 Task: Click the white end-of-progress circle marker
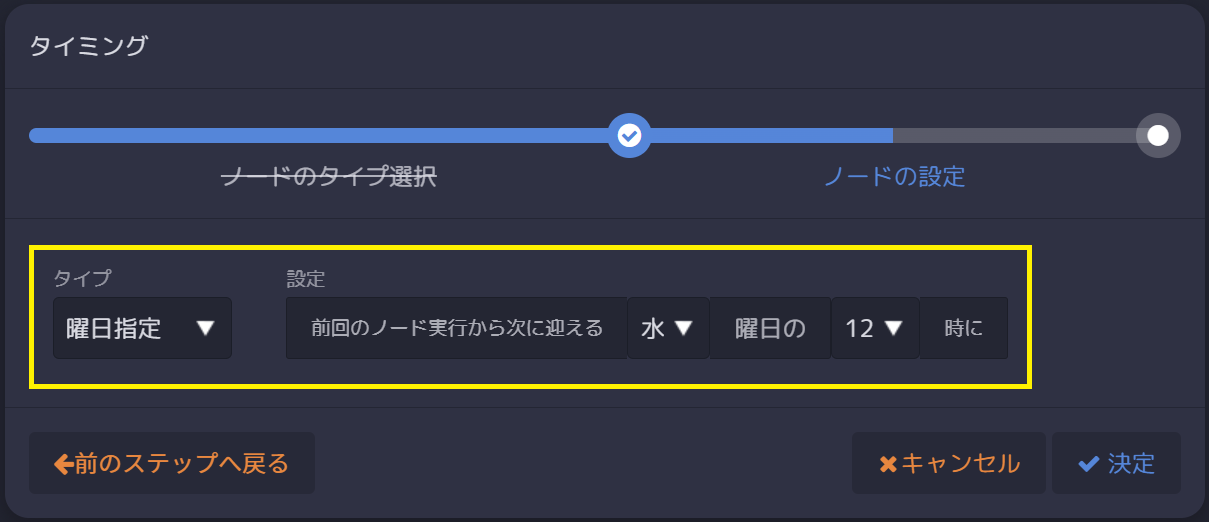coord(1158,135)
